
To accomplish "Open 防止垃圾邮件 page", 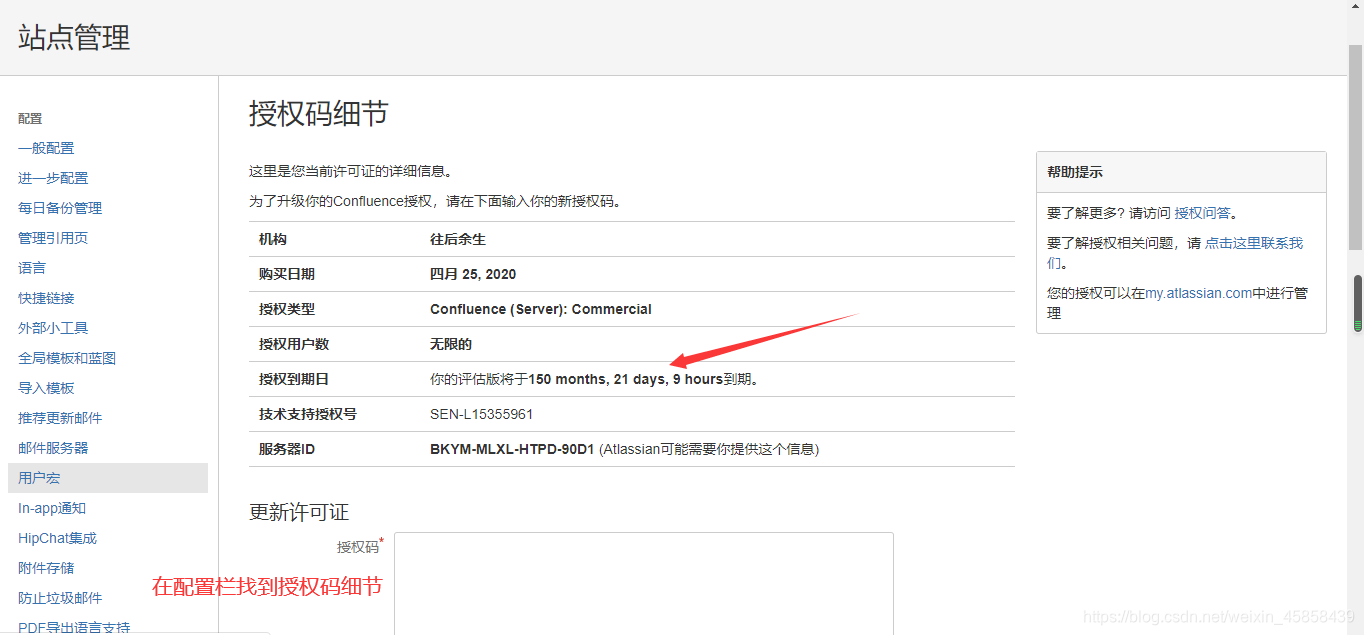I will click(x=60, y=598).
